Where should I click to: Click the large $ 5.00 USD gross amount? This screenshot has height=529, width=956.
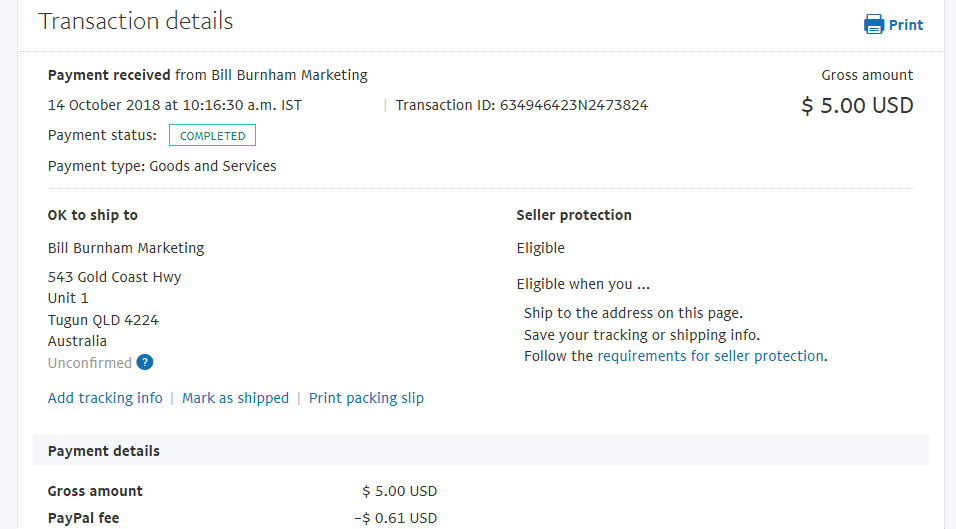(857, 105)
